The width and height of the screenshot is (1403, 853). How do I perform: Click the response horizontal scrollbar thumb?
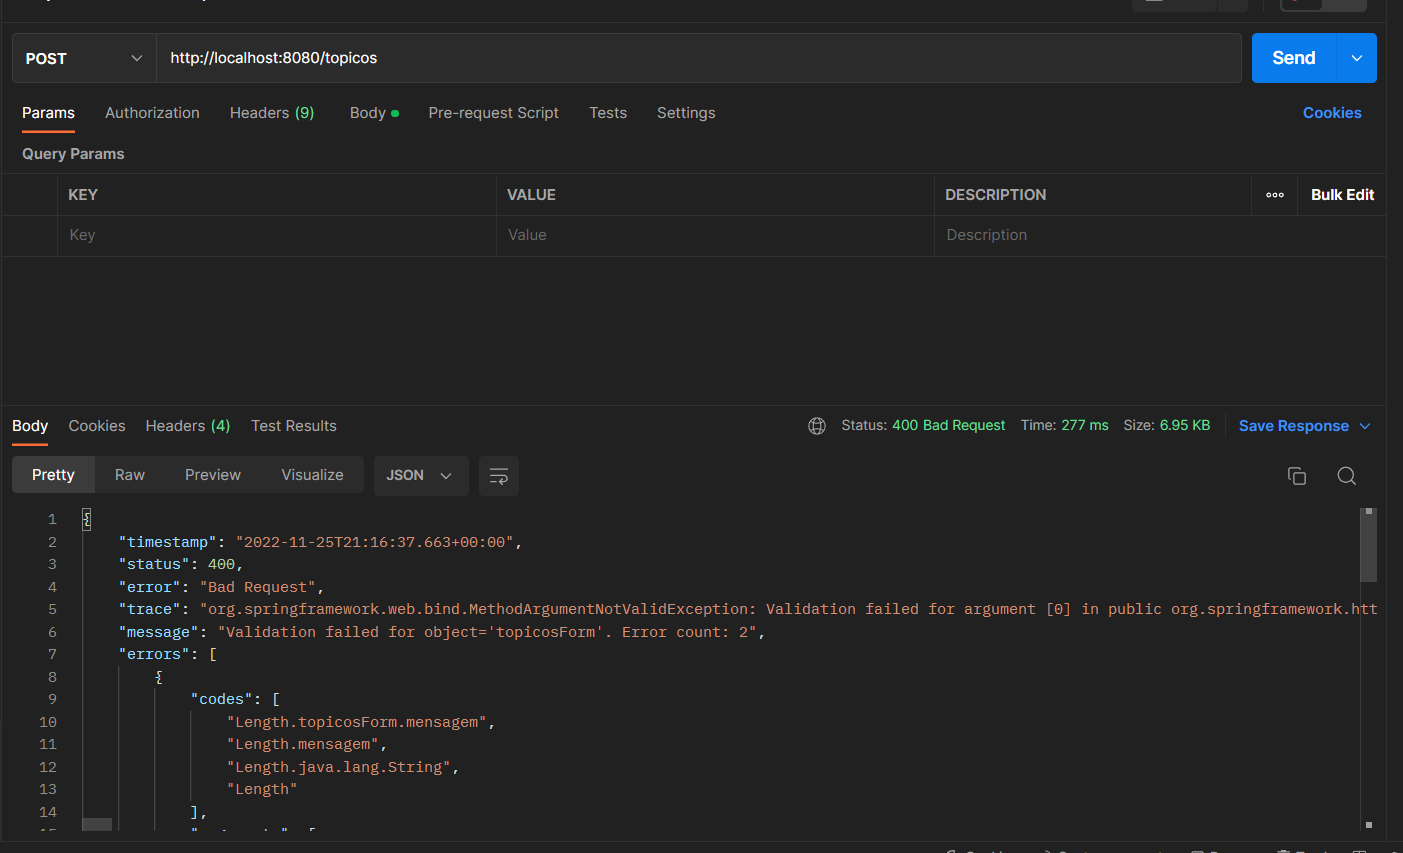coord(97,824)
